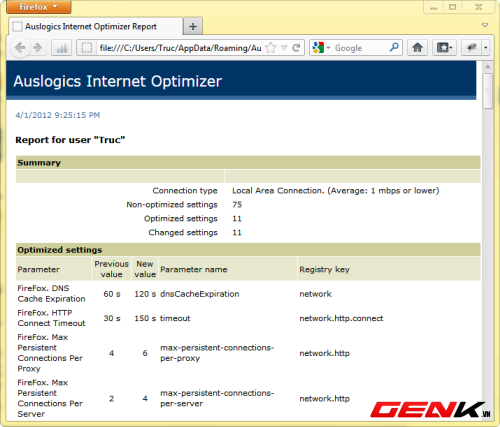Click the "Auslogics Internet Optimizer" page banner title

[x=118, y=81]
